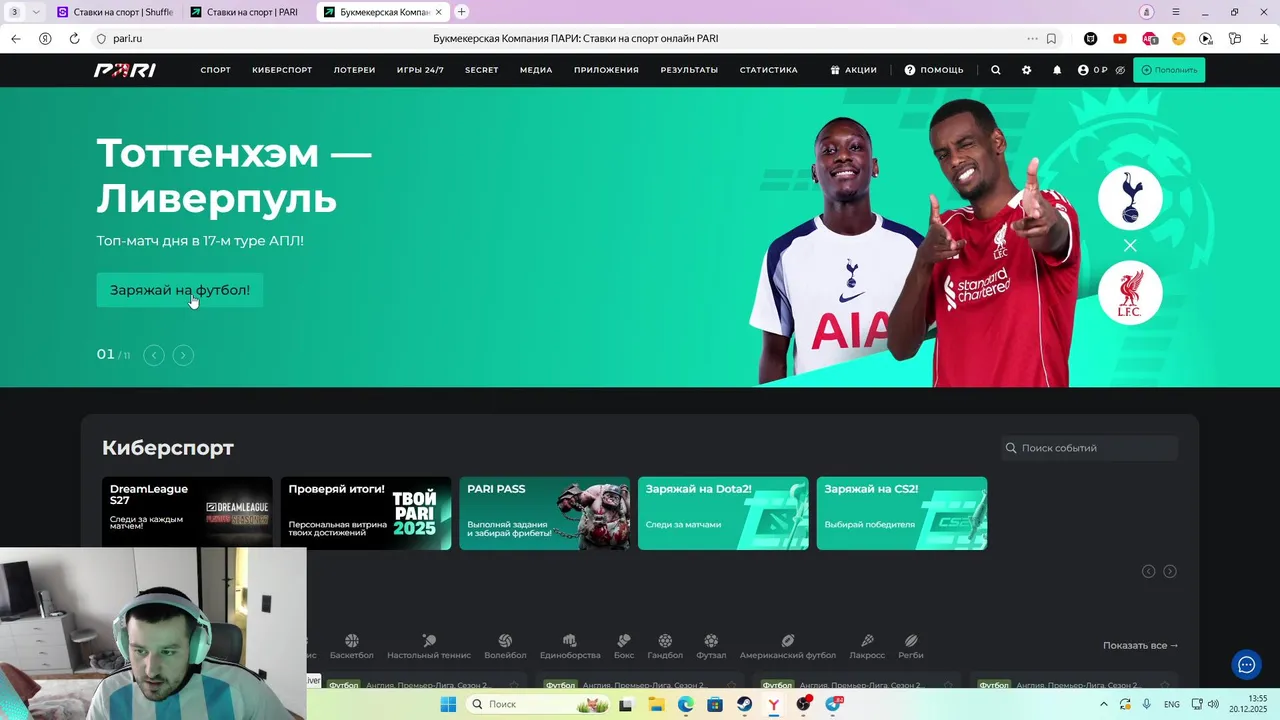
Task: Go to next banner slide arrow
Action: [183, 355]
